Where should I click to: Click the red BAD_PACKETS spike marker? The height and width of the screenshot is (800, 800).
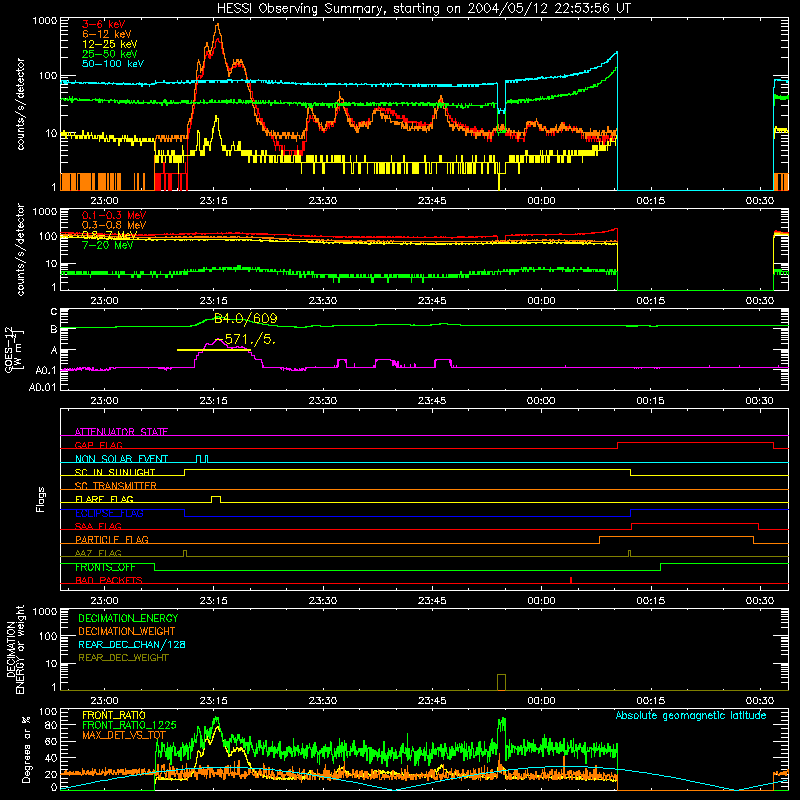(x=571, y=580)
